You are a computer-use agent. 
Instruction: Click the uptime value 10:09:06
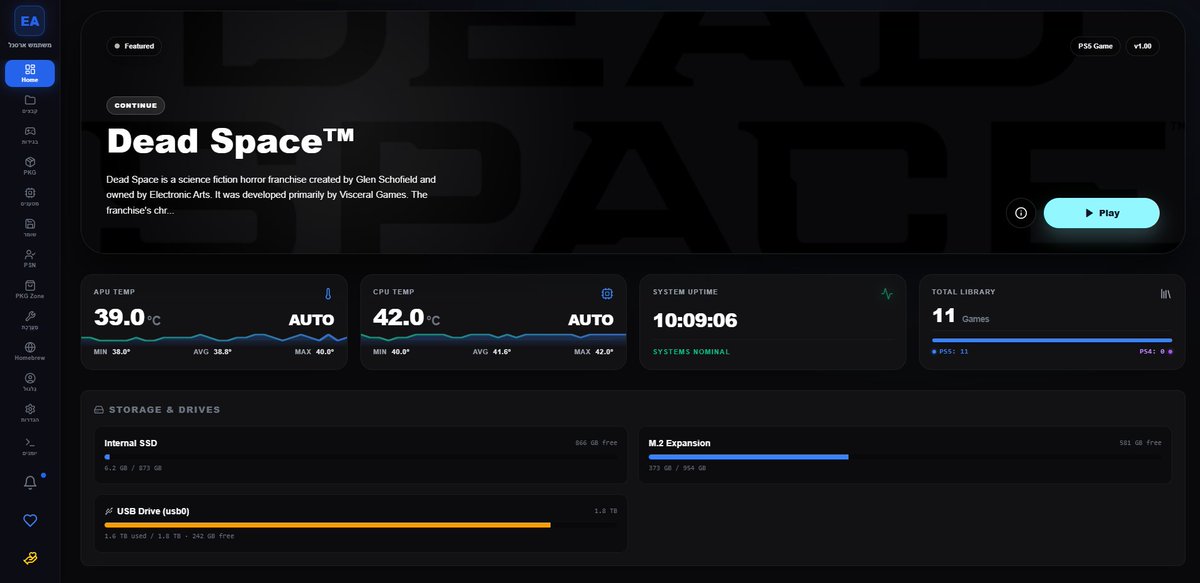coord(695,320)
